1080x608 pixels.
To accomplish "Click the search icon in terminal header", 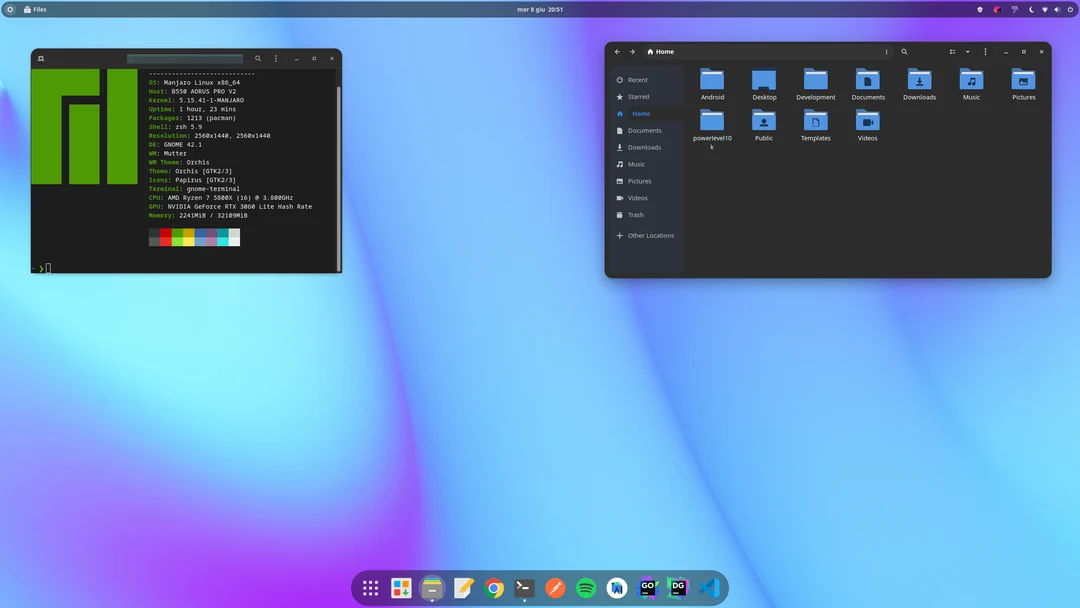I will [258, 58].
